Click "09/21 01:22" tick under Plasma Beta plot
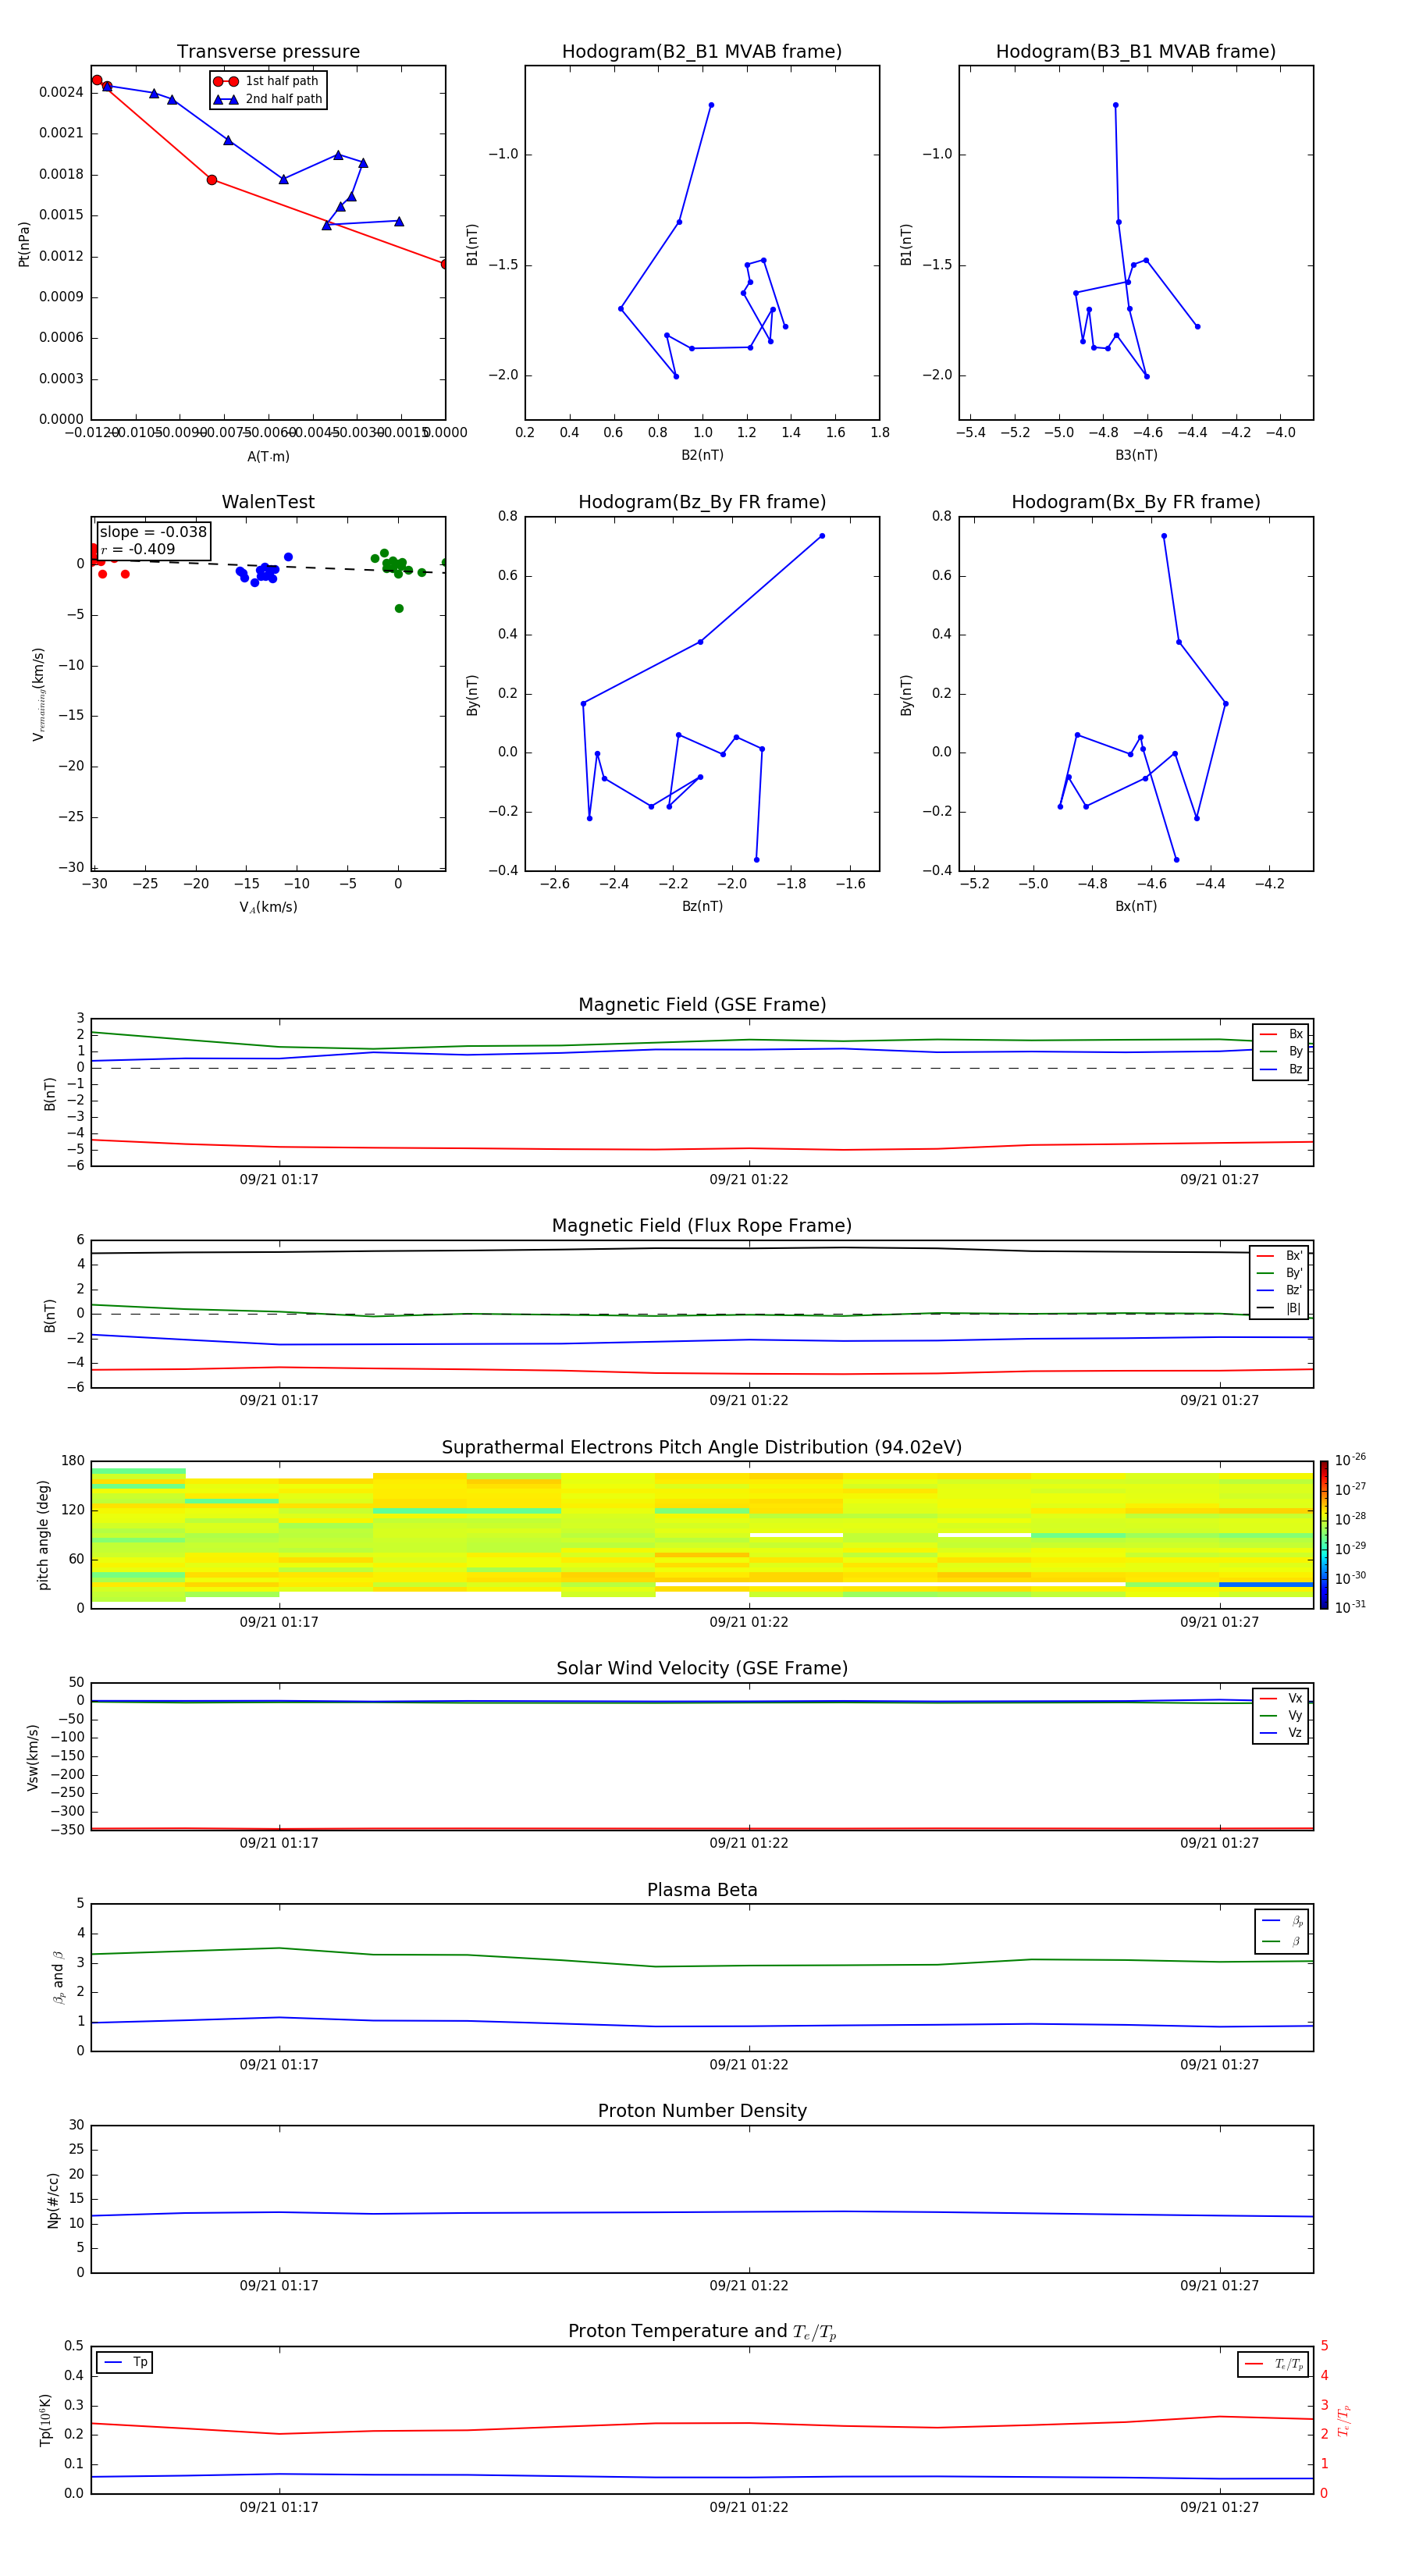This screenshot has height=2576, width=1405. pos(749,2065)
